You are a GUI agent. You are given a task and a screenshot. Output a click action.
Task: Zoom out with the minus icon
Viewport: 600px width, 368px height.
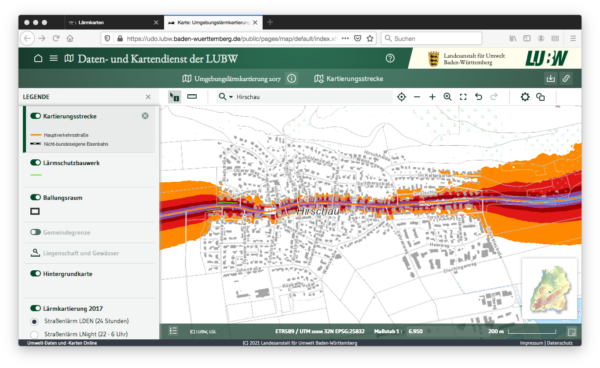click(x=417, y=97)
